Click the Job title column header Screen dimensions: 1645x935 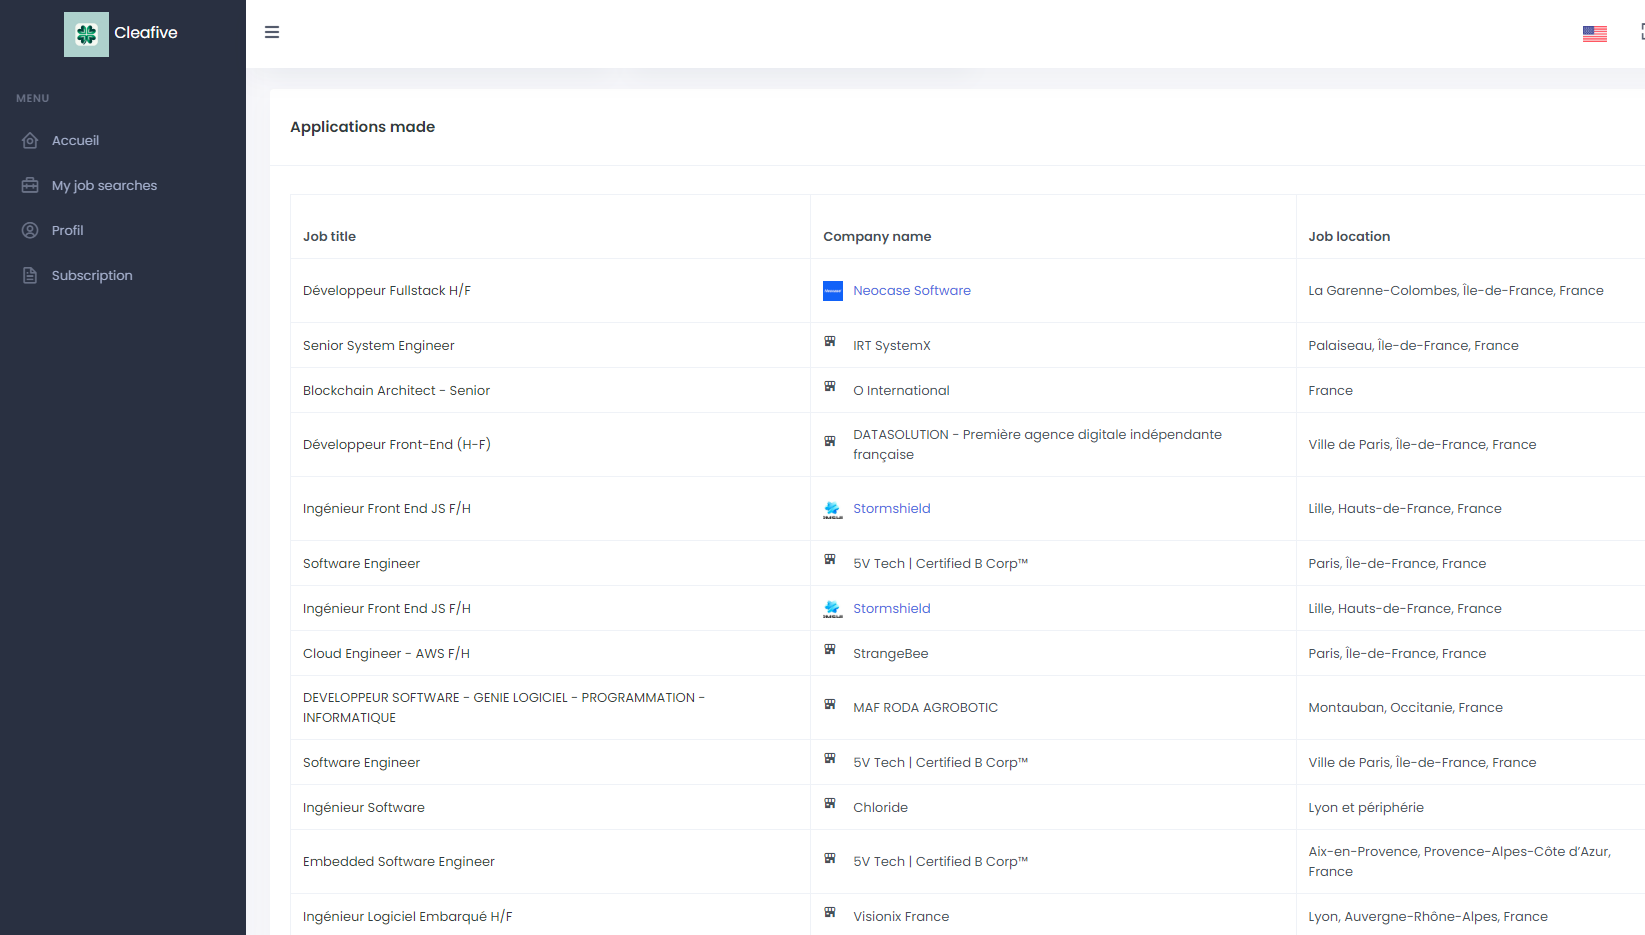329,236
